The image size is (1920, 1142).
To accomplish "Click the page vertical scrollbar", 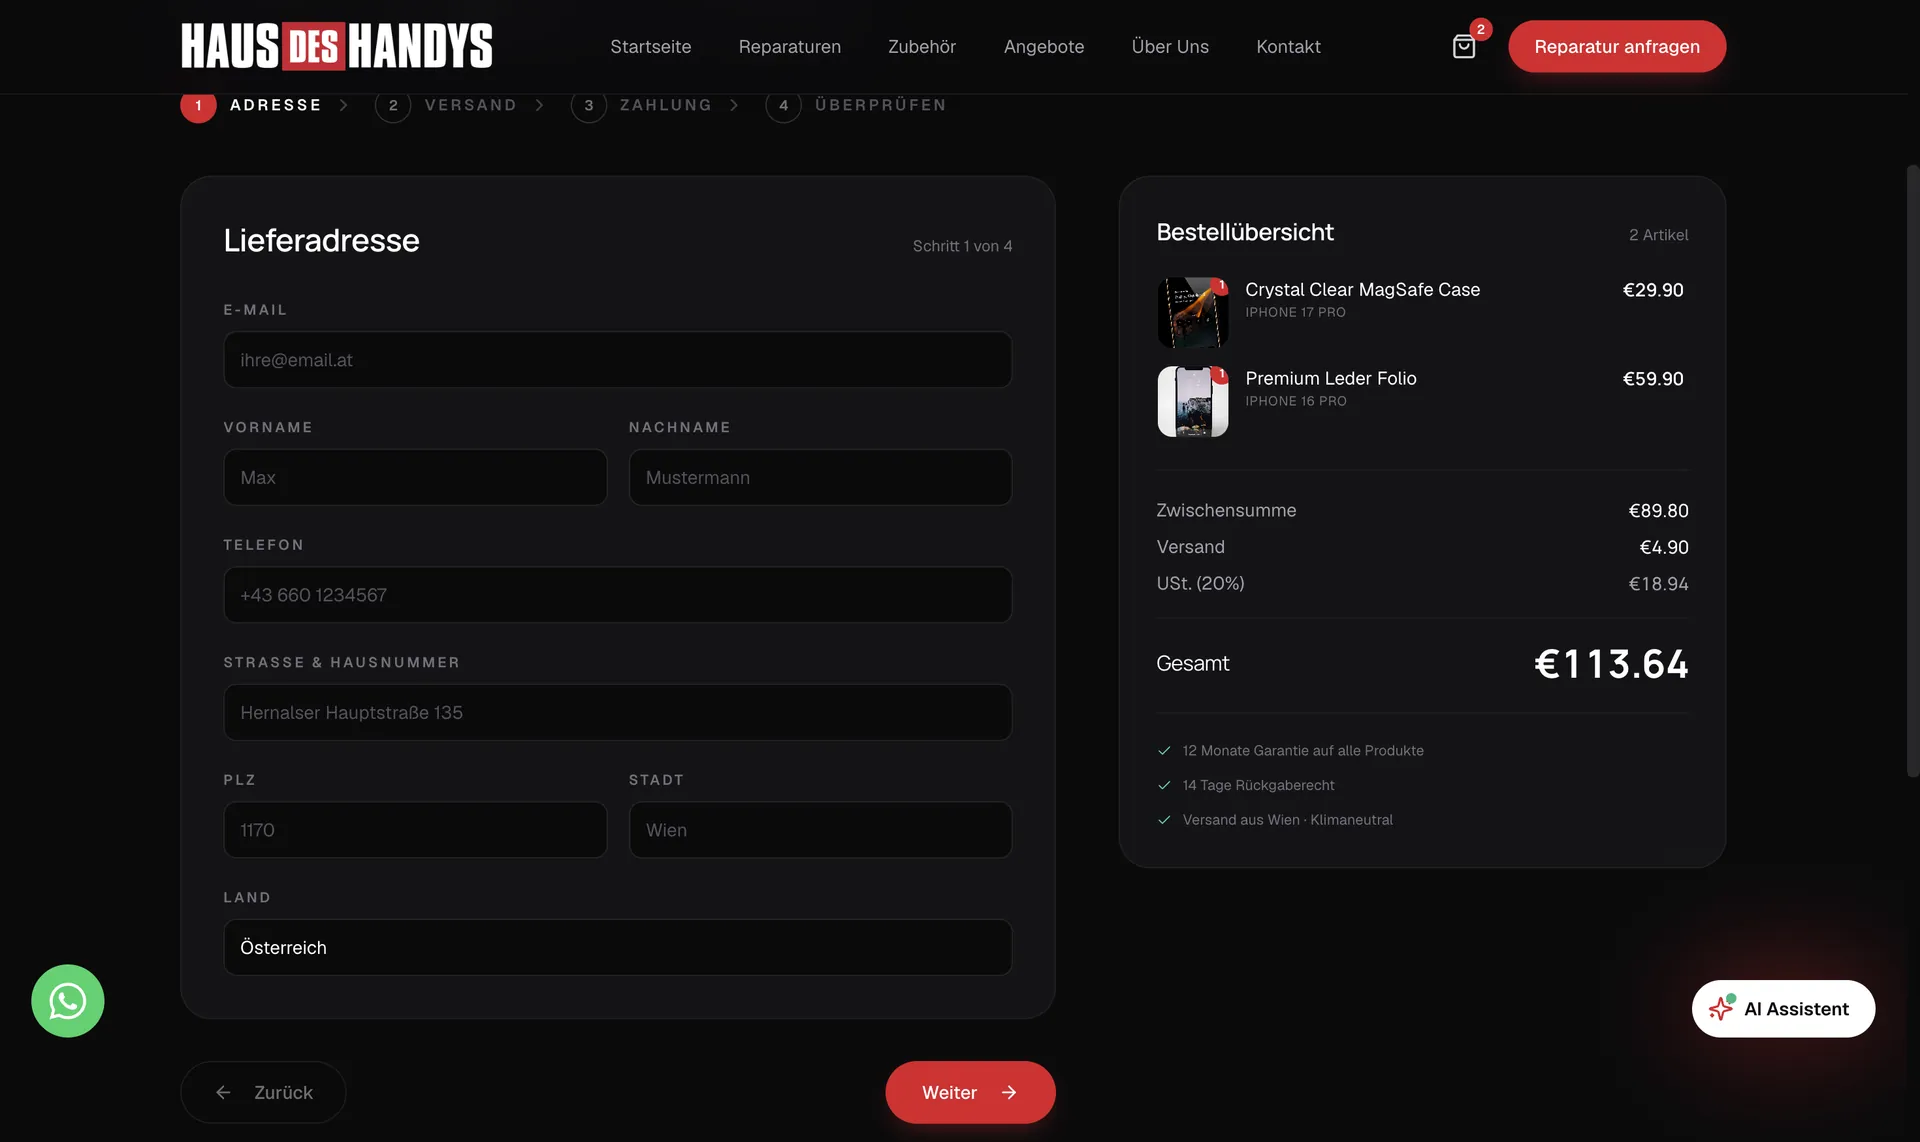I will point(1912,470).
